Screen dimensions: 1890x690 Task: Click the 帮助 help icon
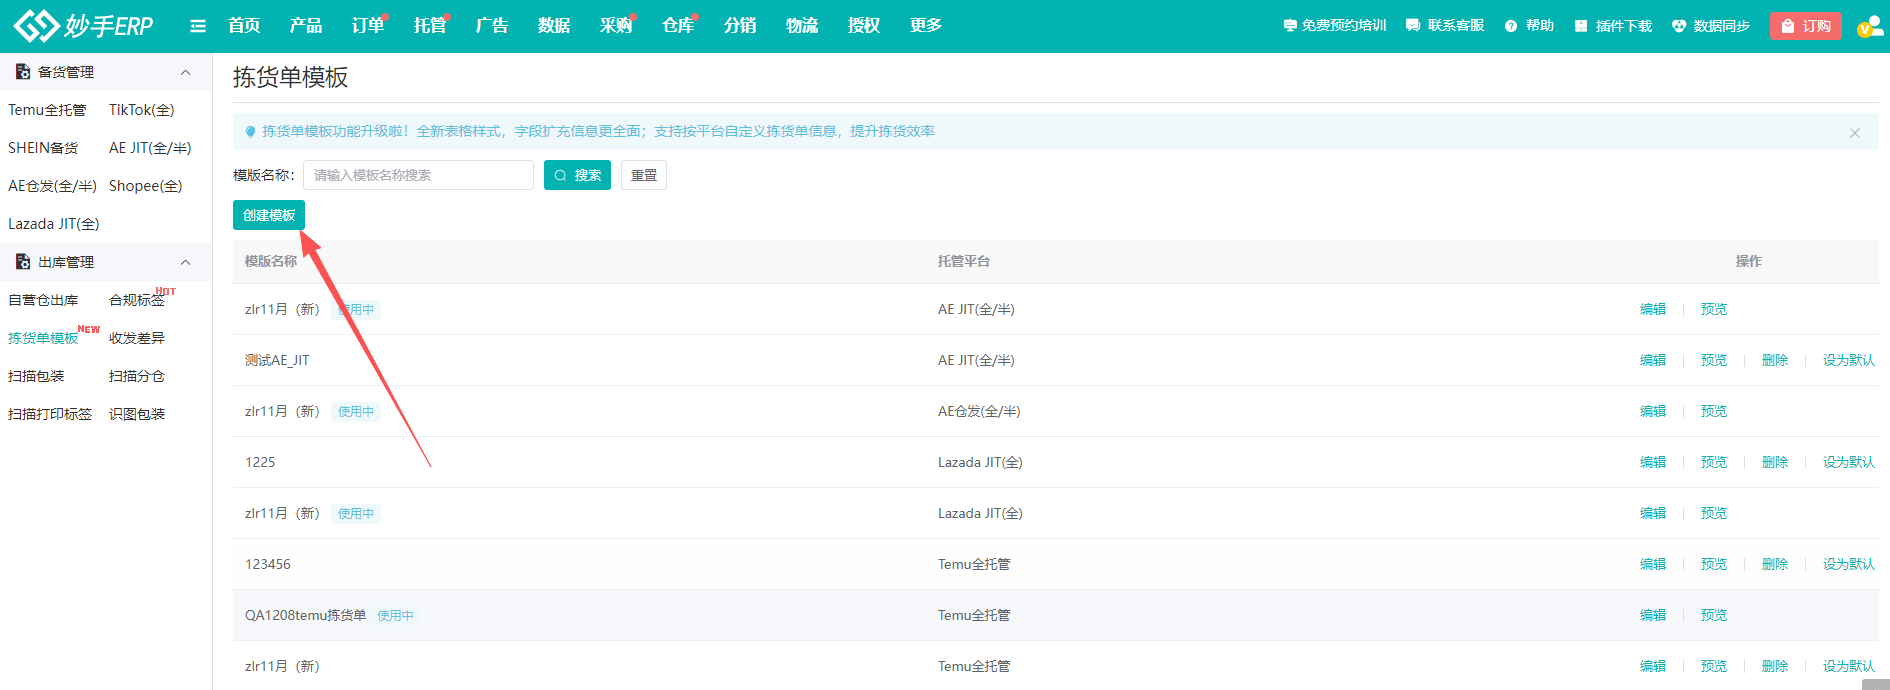click(x=1511, y=26)
